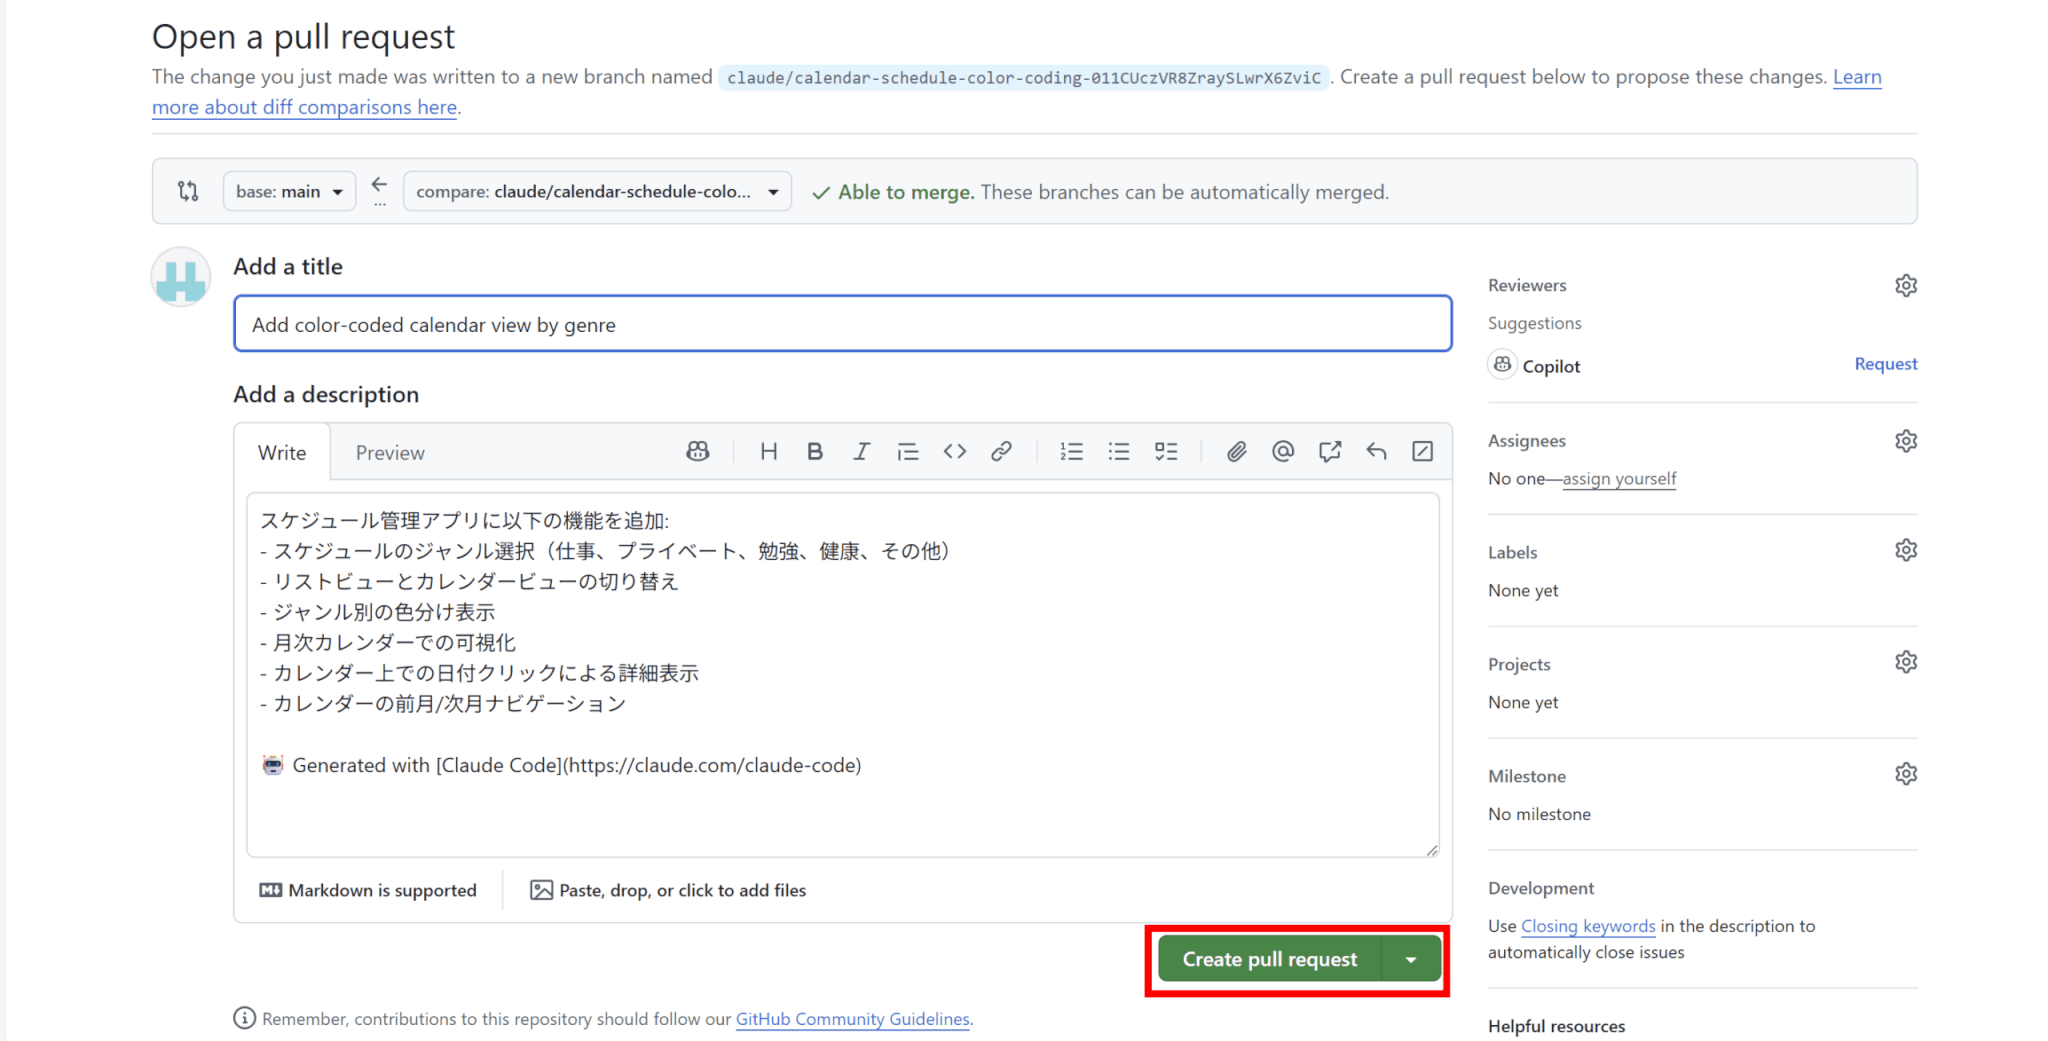Viewport: 2048px width, 1041px height.
Task: Switch to the Preview tab
Action: click(390, 453)
